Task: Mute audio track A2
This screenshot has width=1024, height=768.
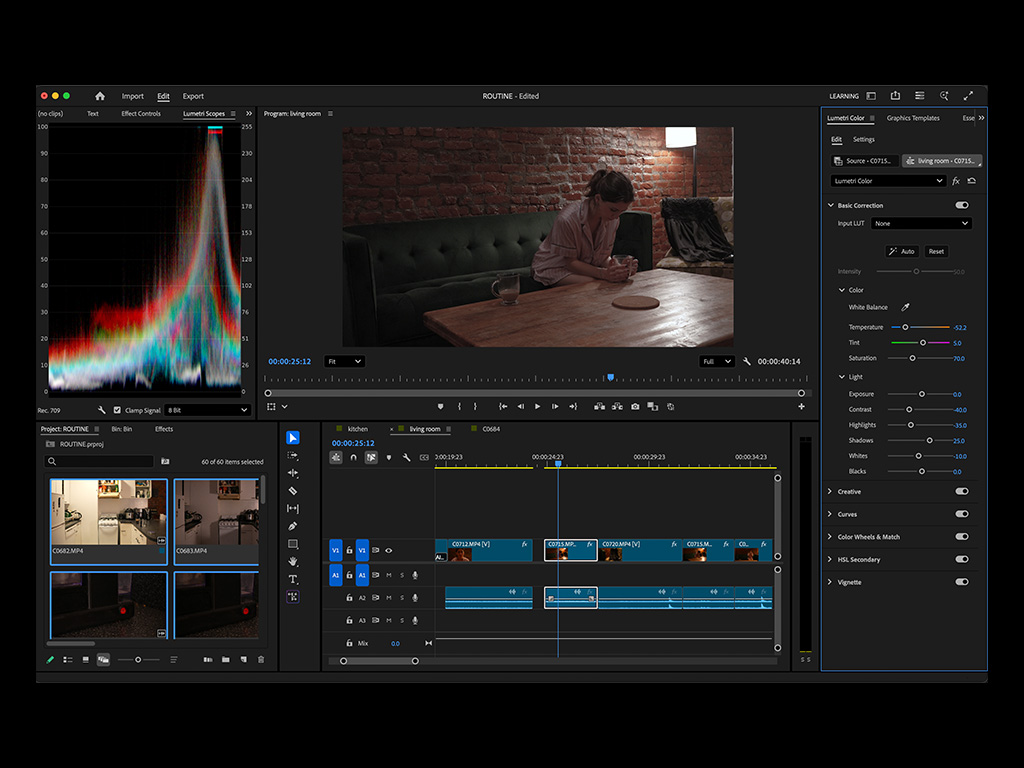Action: (389, 597)
